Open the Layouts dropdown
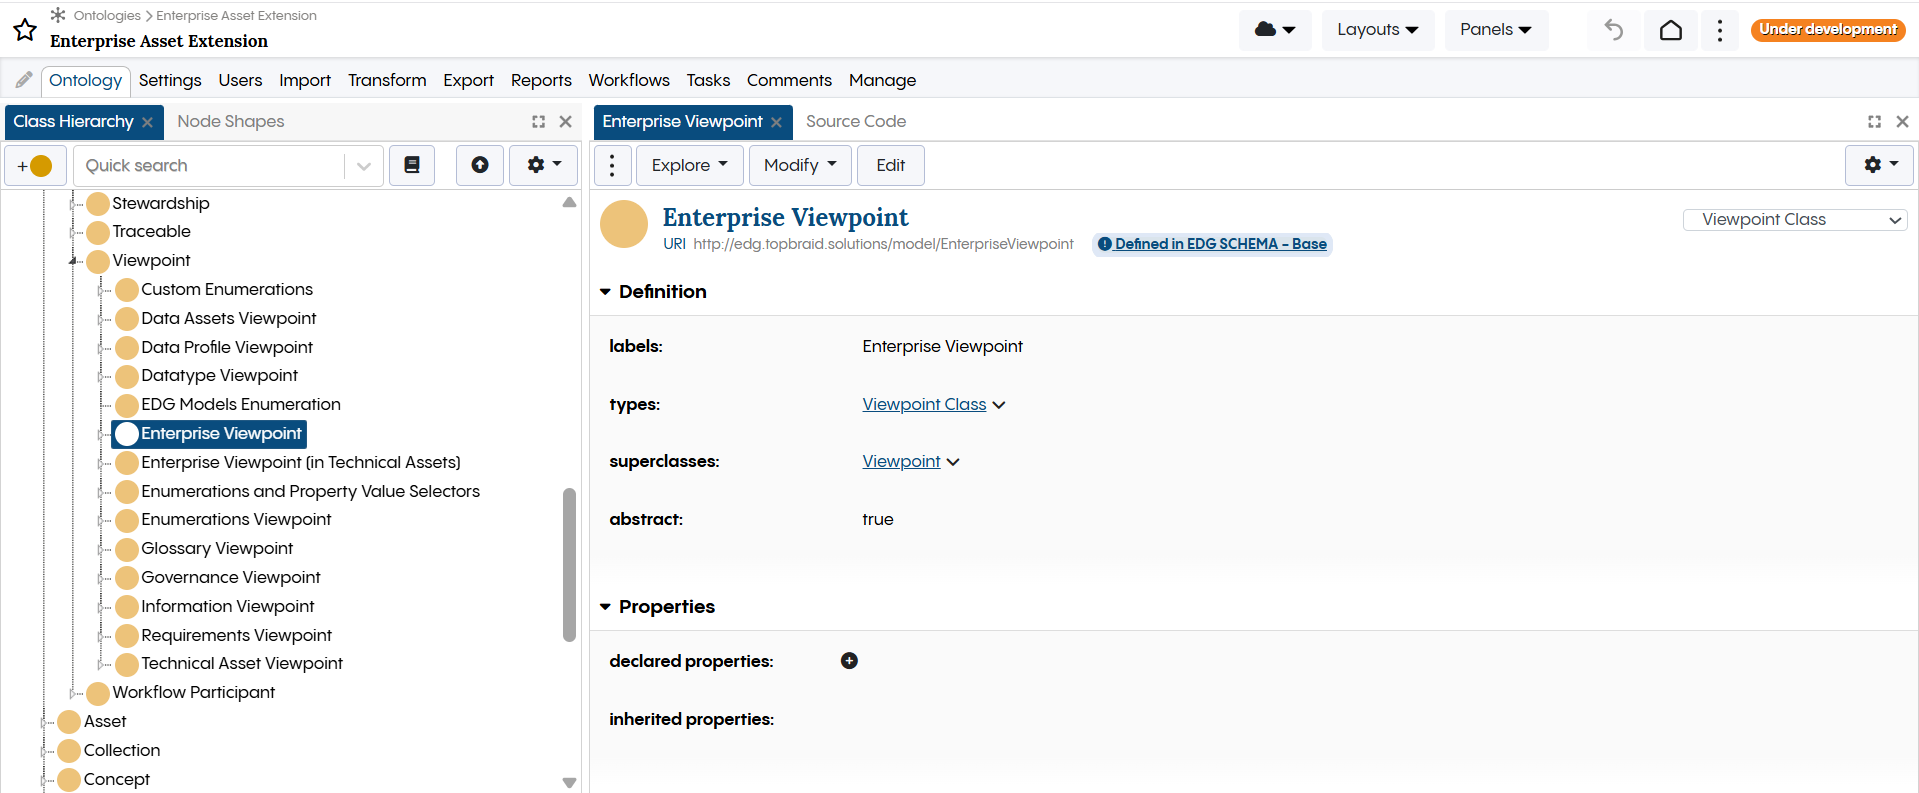1919x793 pixels. (1377, 30)
